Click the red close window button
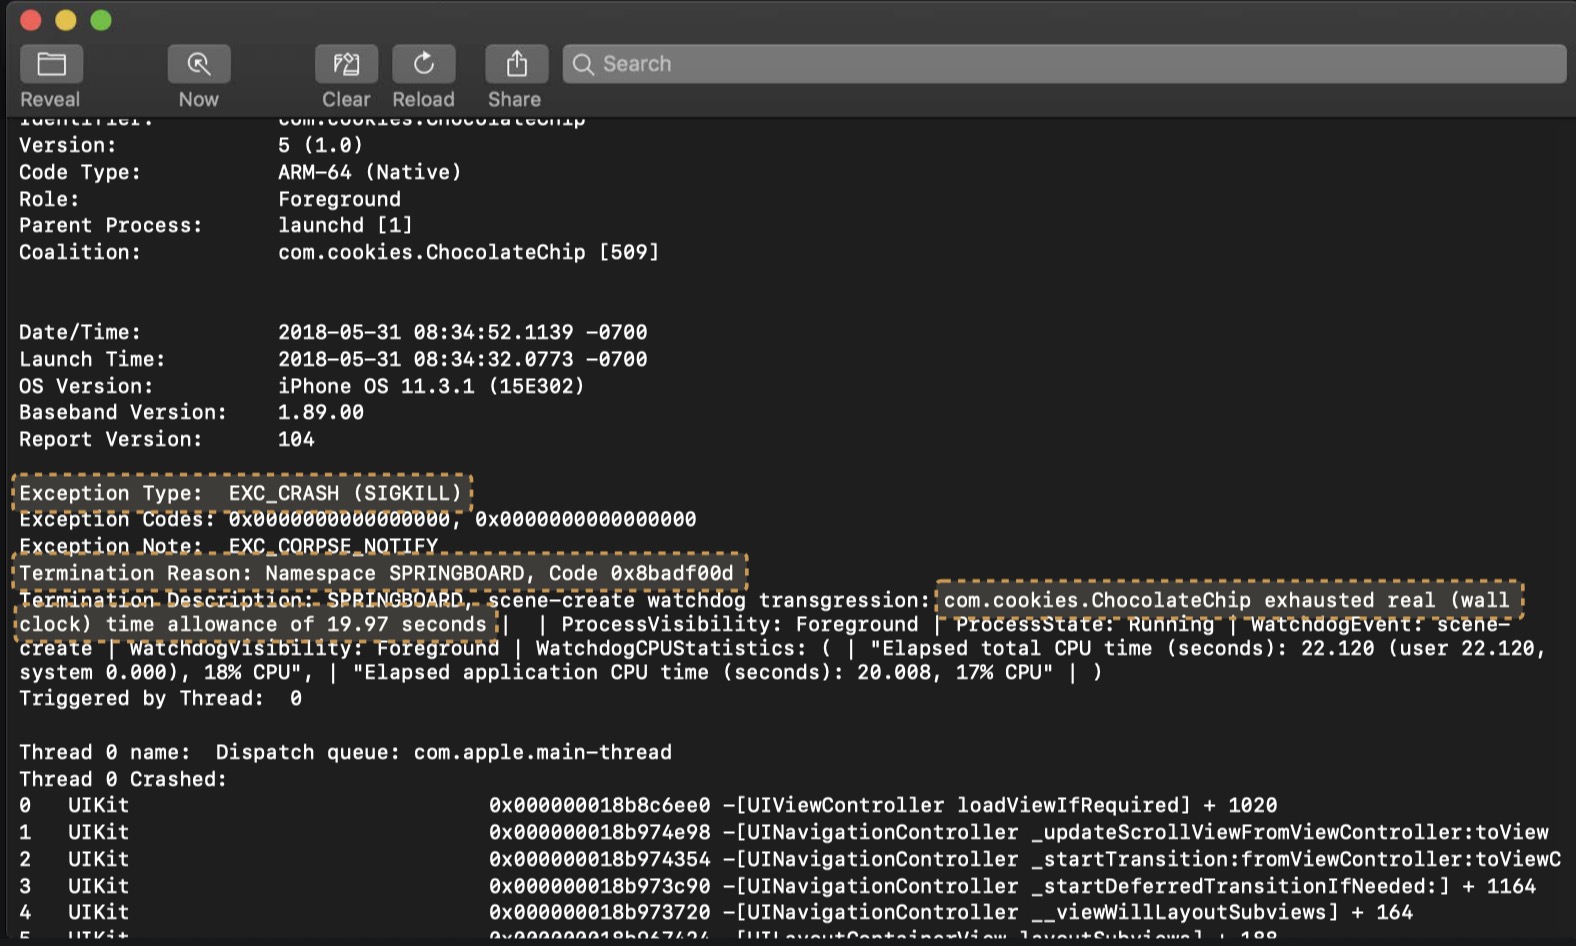 (30, 20)
